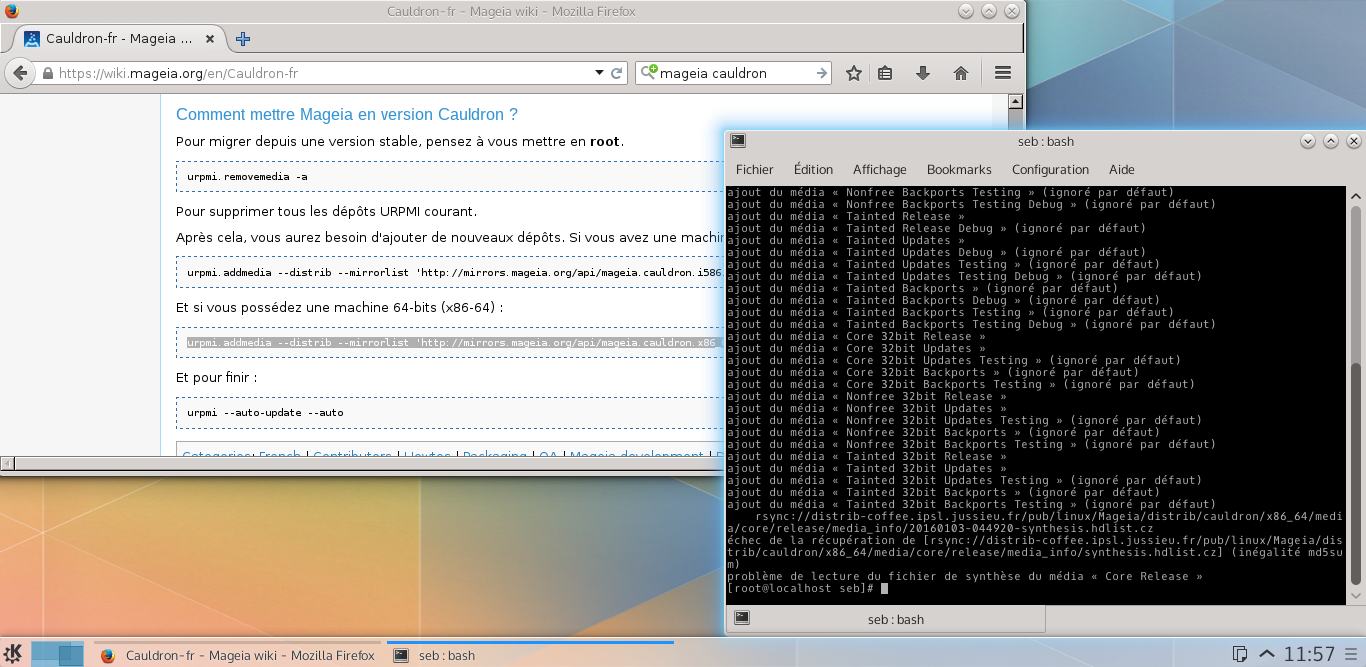Open the KDE application launcher
Screen dimensions: 1366x667
14,655
